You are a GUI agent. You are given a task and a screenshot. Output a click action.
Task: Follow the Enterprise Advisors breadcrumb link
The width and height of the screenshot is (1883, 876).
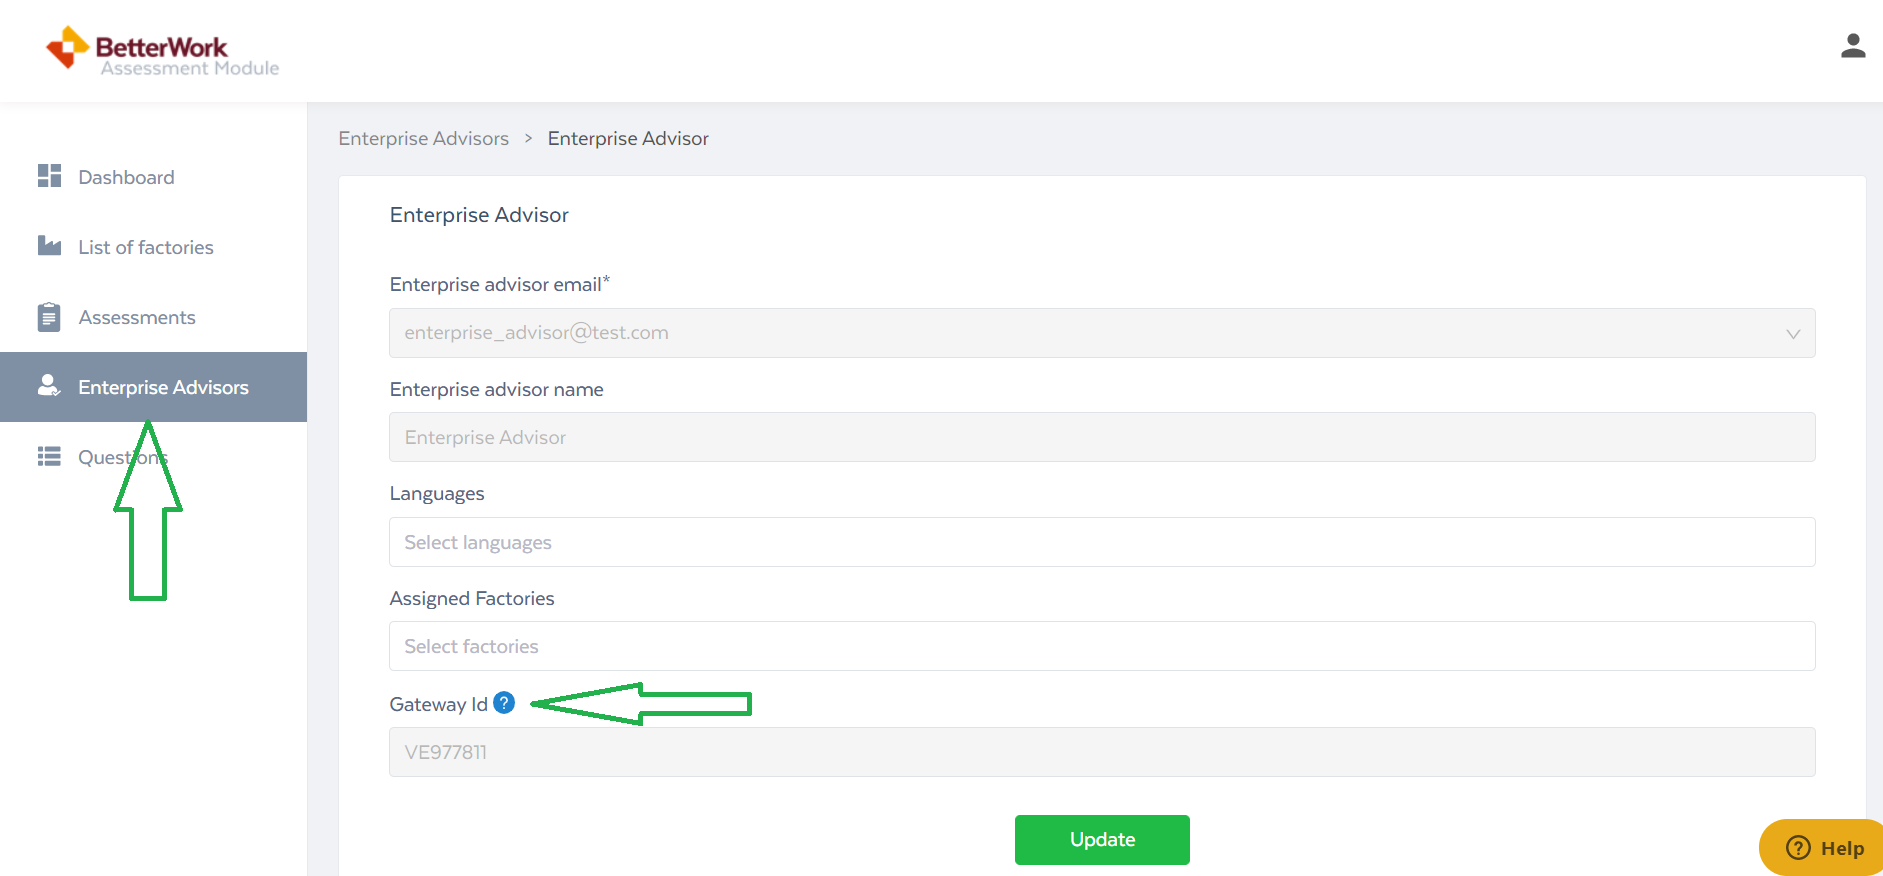tap(423, 138)
